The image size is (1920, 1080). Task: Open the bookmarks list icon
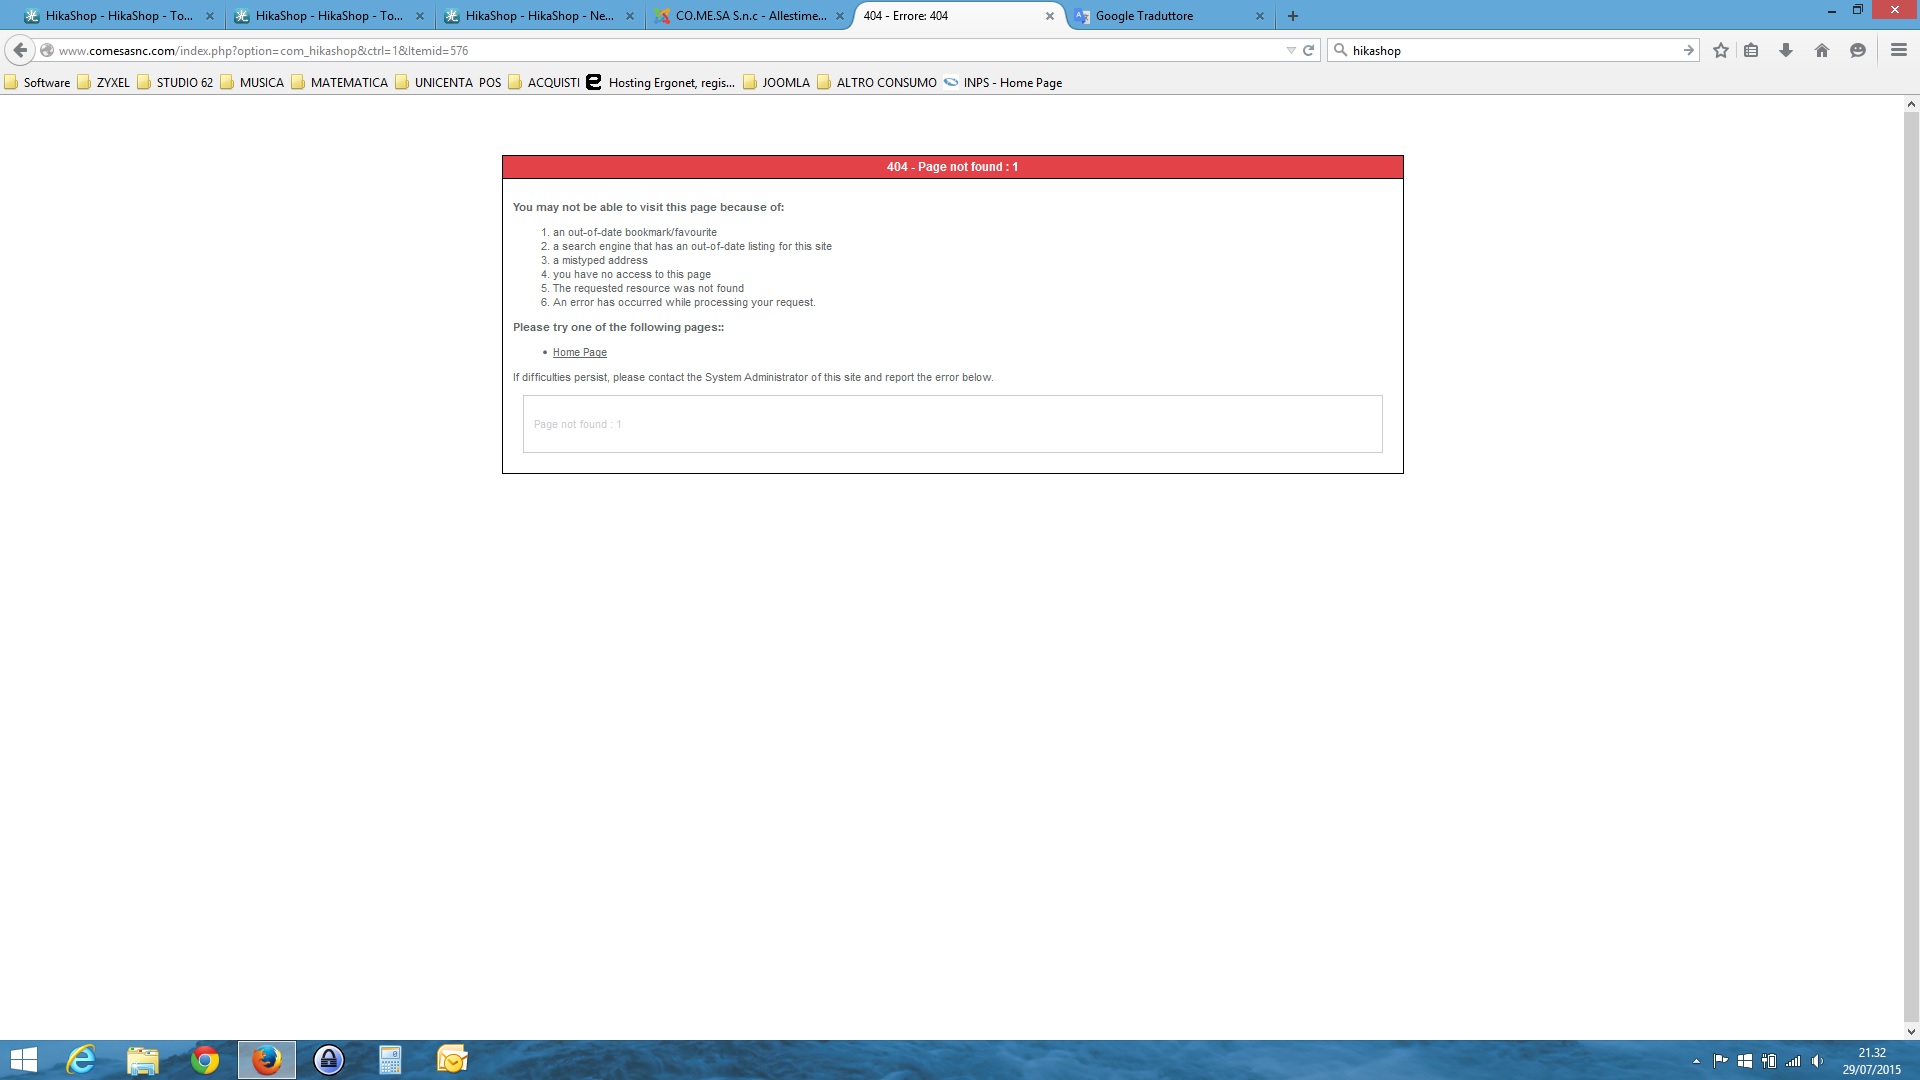pyautogui.click(x=1751, y=50)
